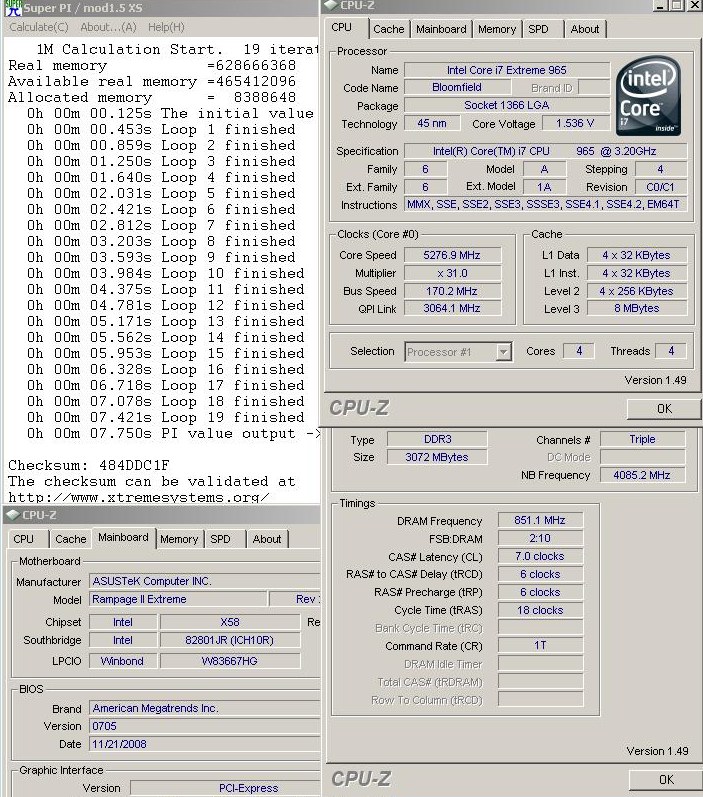Click the CPU-Z icon in top CPU window title
The image size is (703, 797).
[x=330, y=5]
